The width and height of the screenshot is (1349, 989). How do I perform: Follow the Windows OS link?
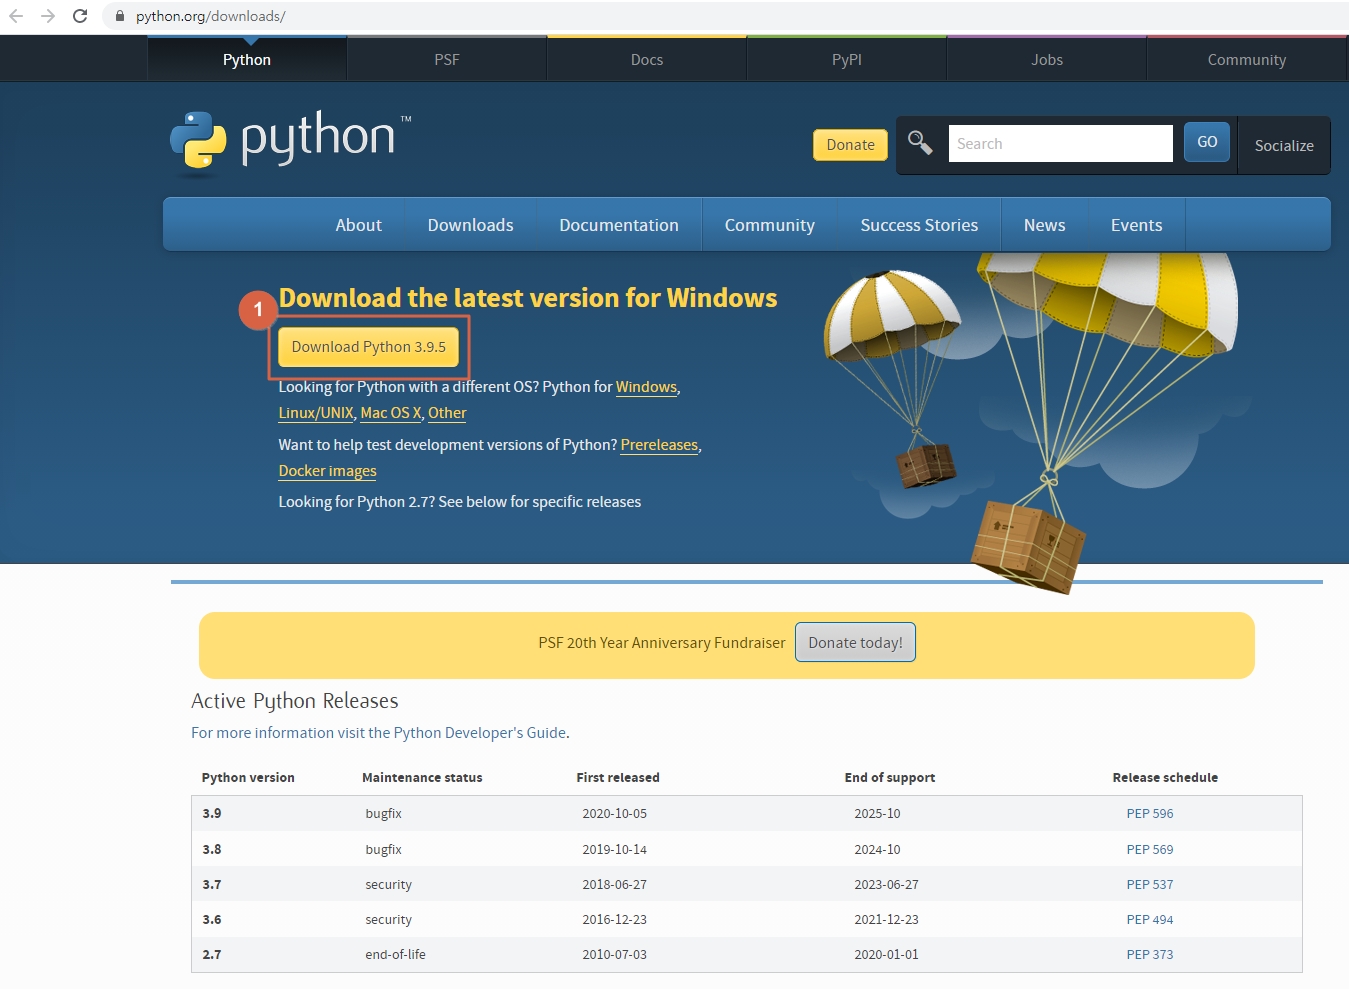[646, 387]
